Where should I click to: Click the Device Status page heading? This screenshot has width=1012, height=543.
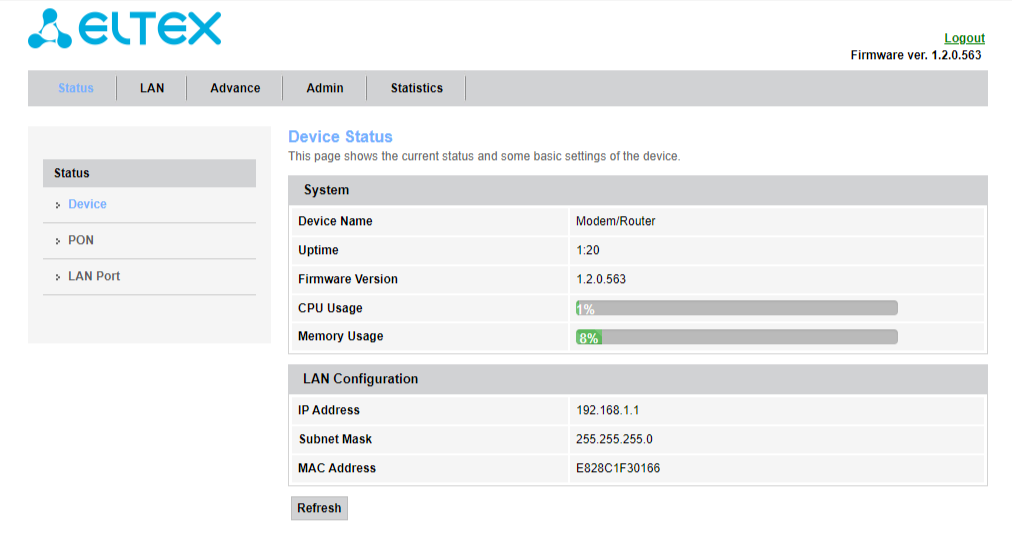click(x=340, y=137)
